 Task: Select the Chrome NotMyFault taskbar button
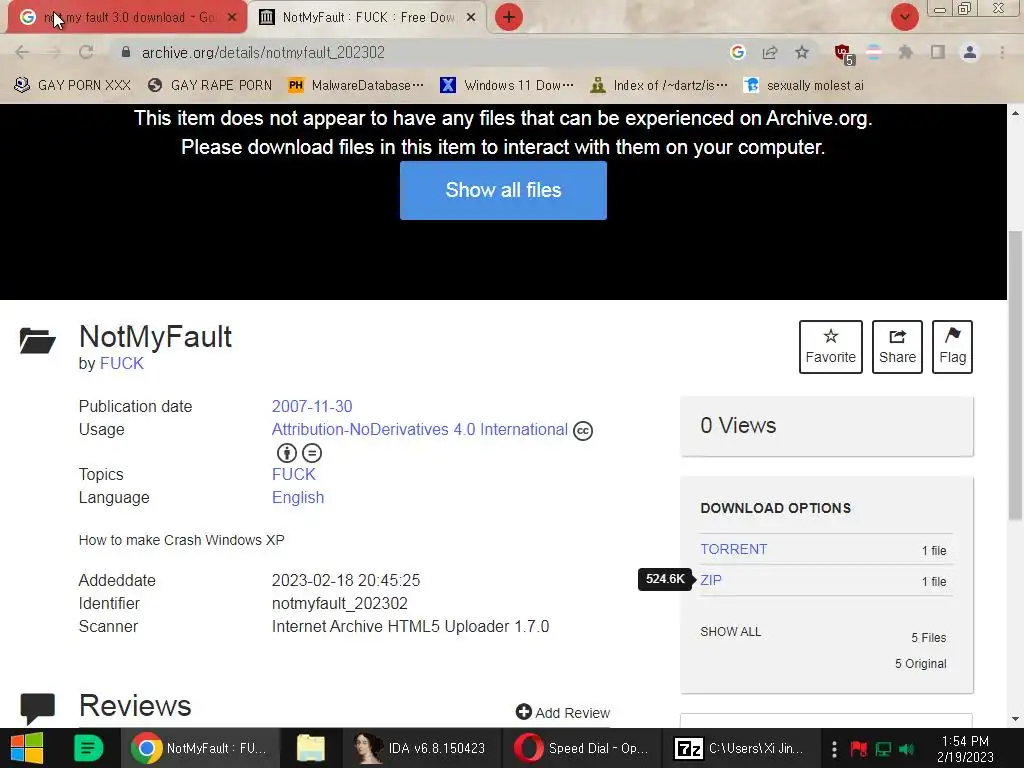(200, 748)
